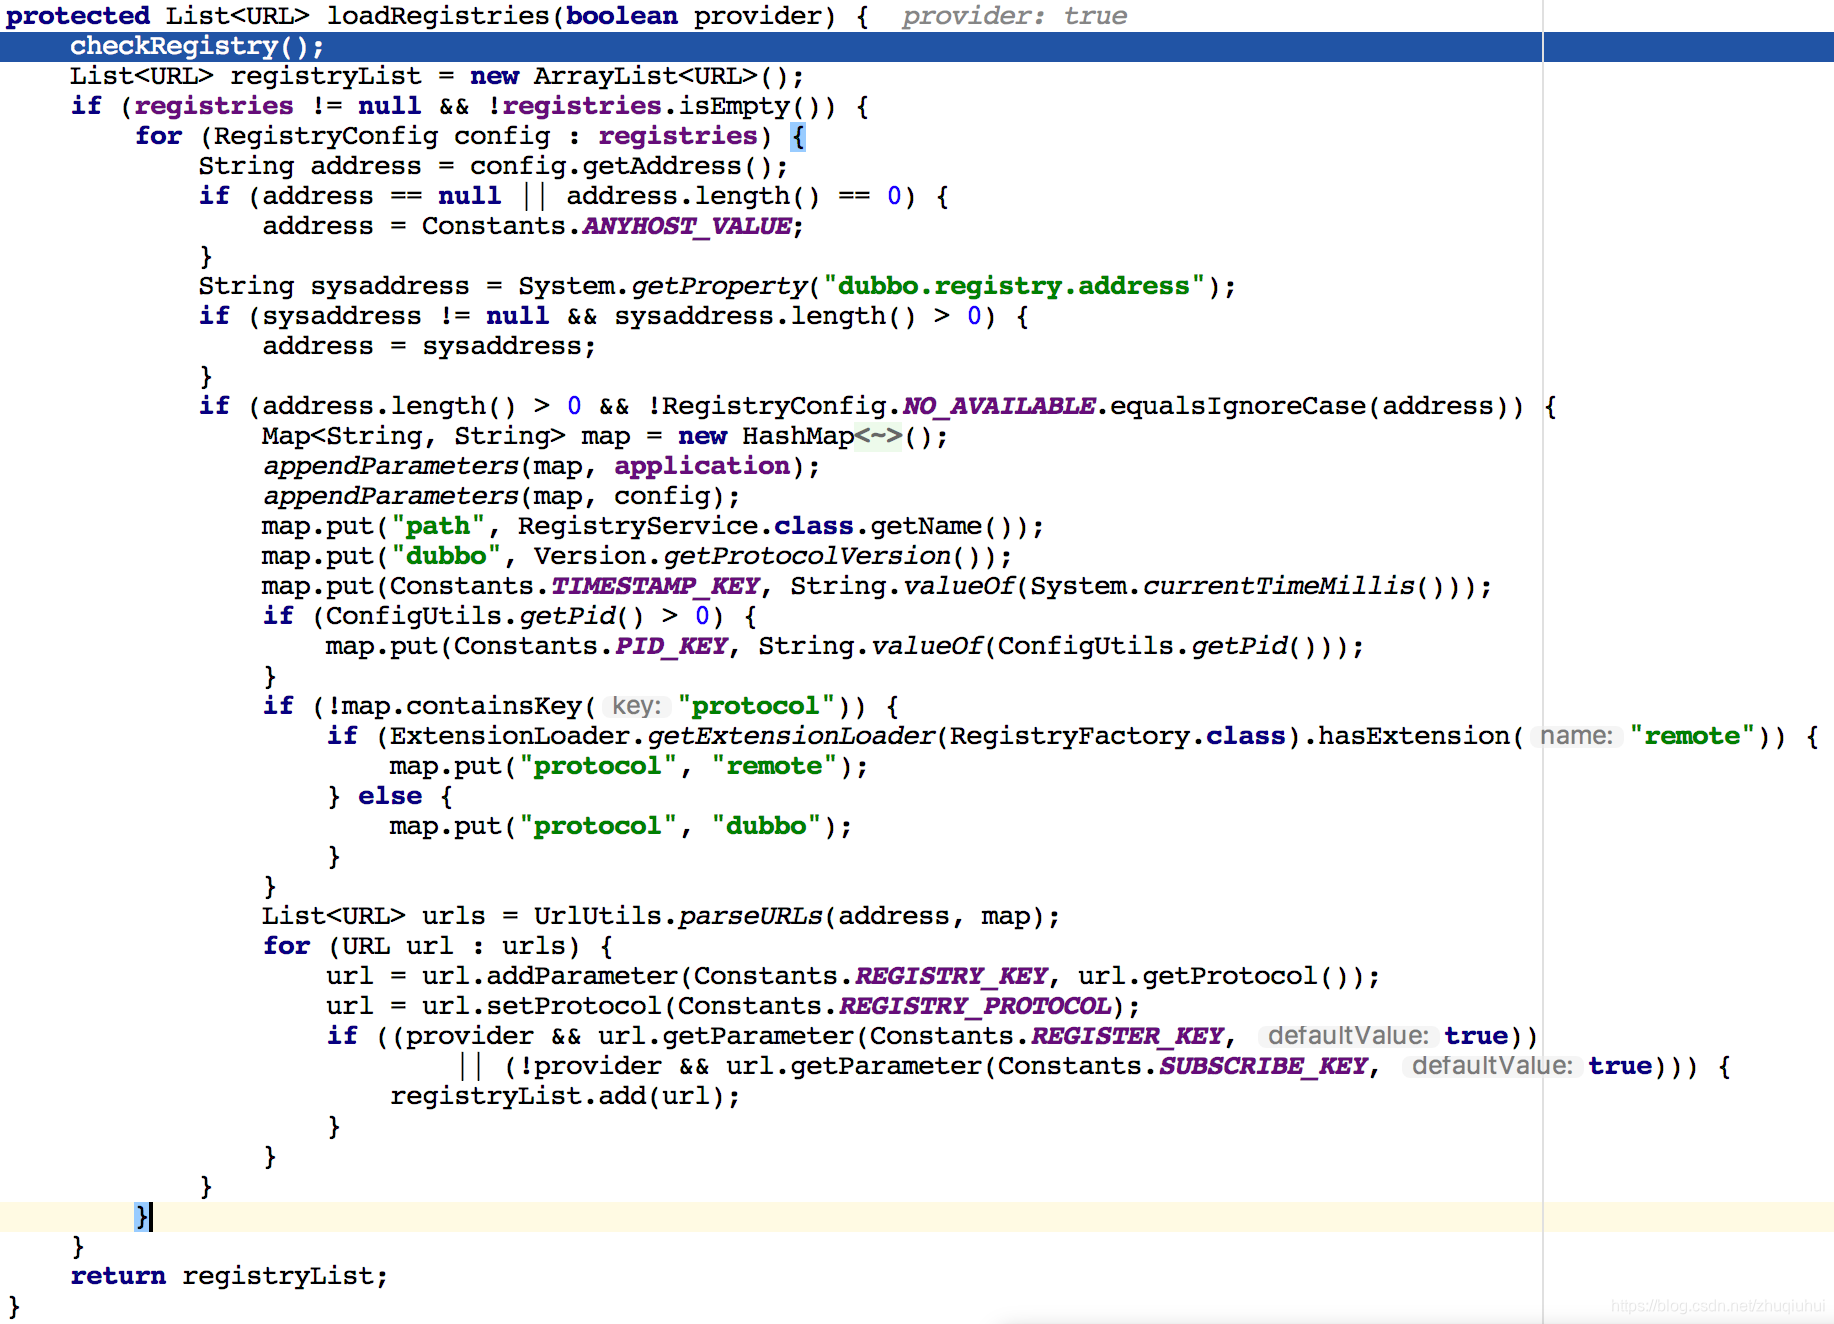Screen dimensions: 1834x1324
Task: Click the 'name:' parameter hint in hasExtension
Action: (1576, 736)
